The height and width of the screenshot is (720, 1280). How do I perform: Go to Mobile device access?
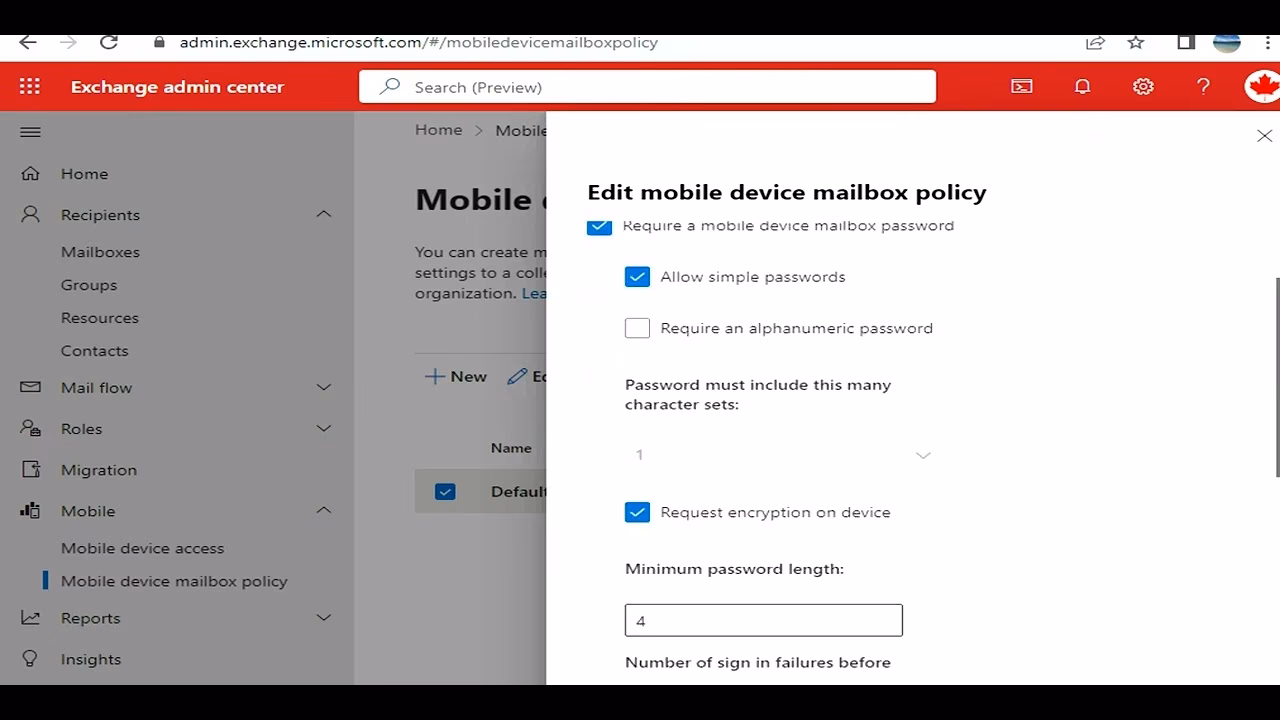point(142,548)
